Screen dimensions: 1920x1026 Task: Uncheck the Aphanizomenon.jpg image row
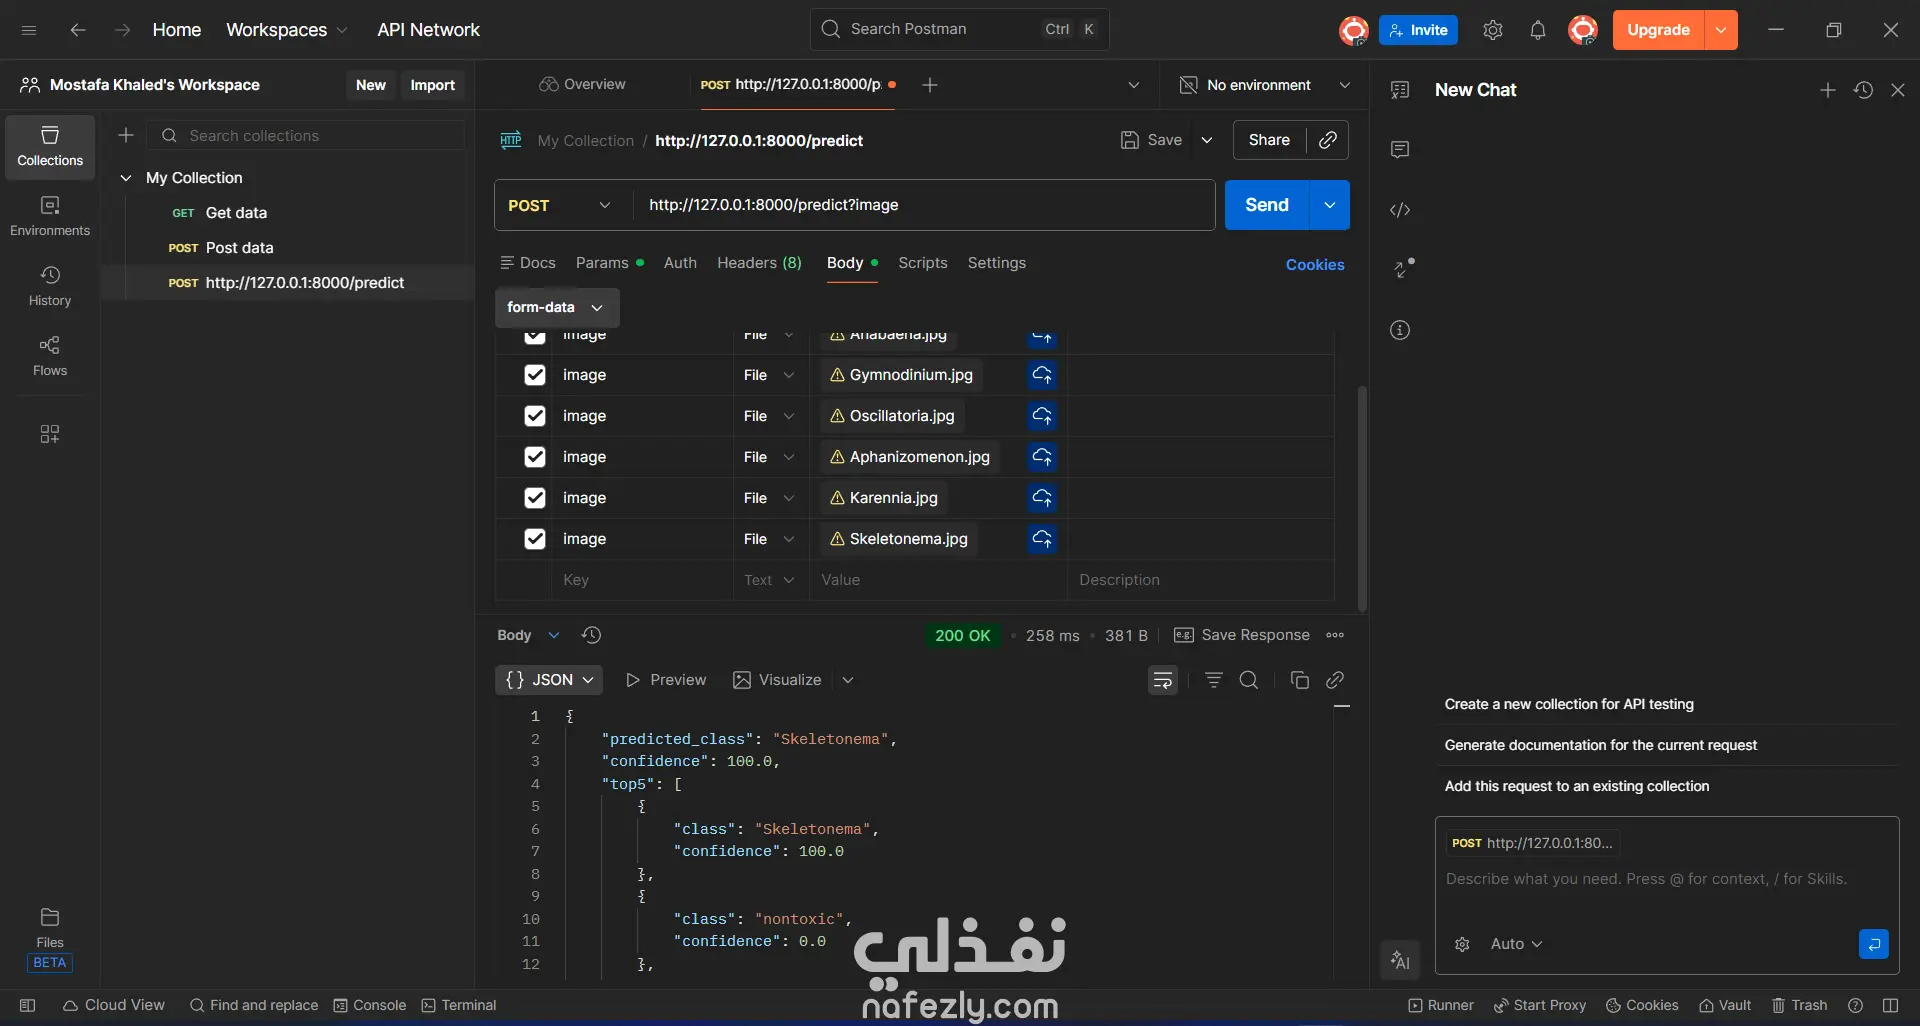coord(535,457)
